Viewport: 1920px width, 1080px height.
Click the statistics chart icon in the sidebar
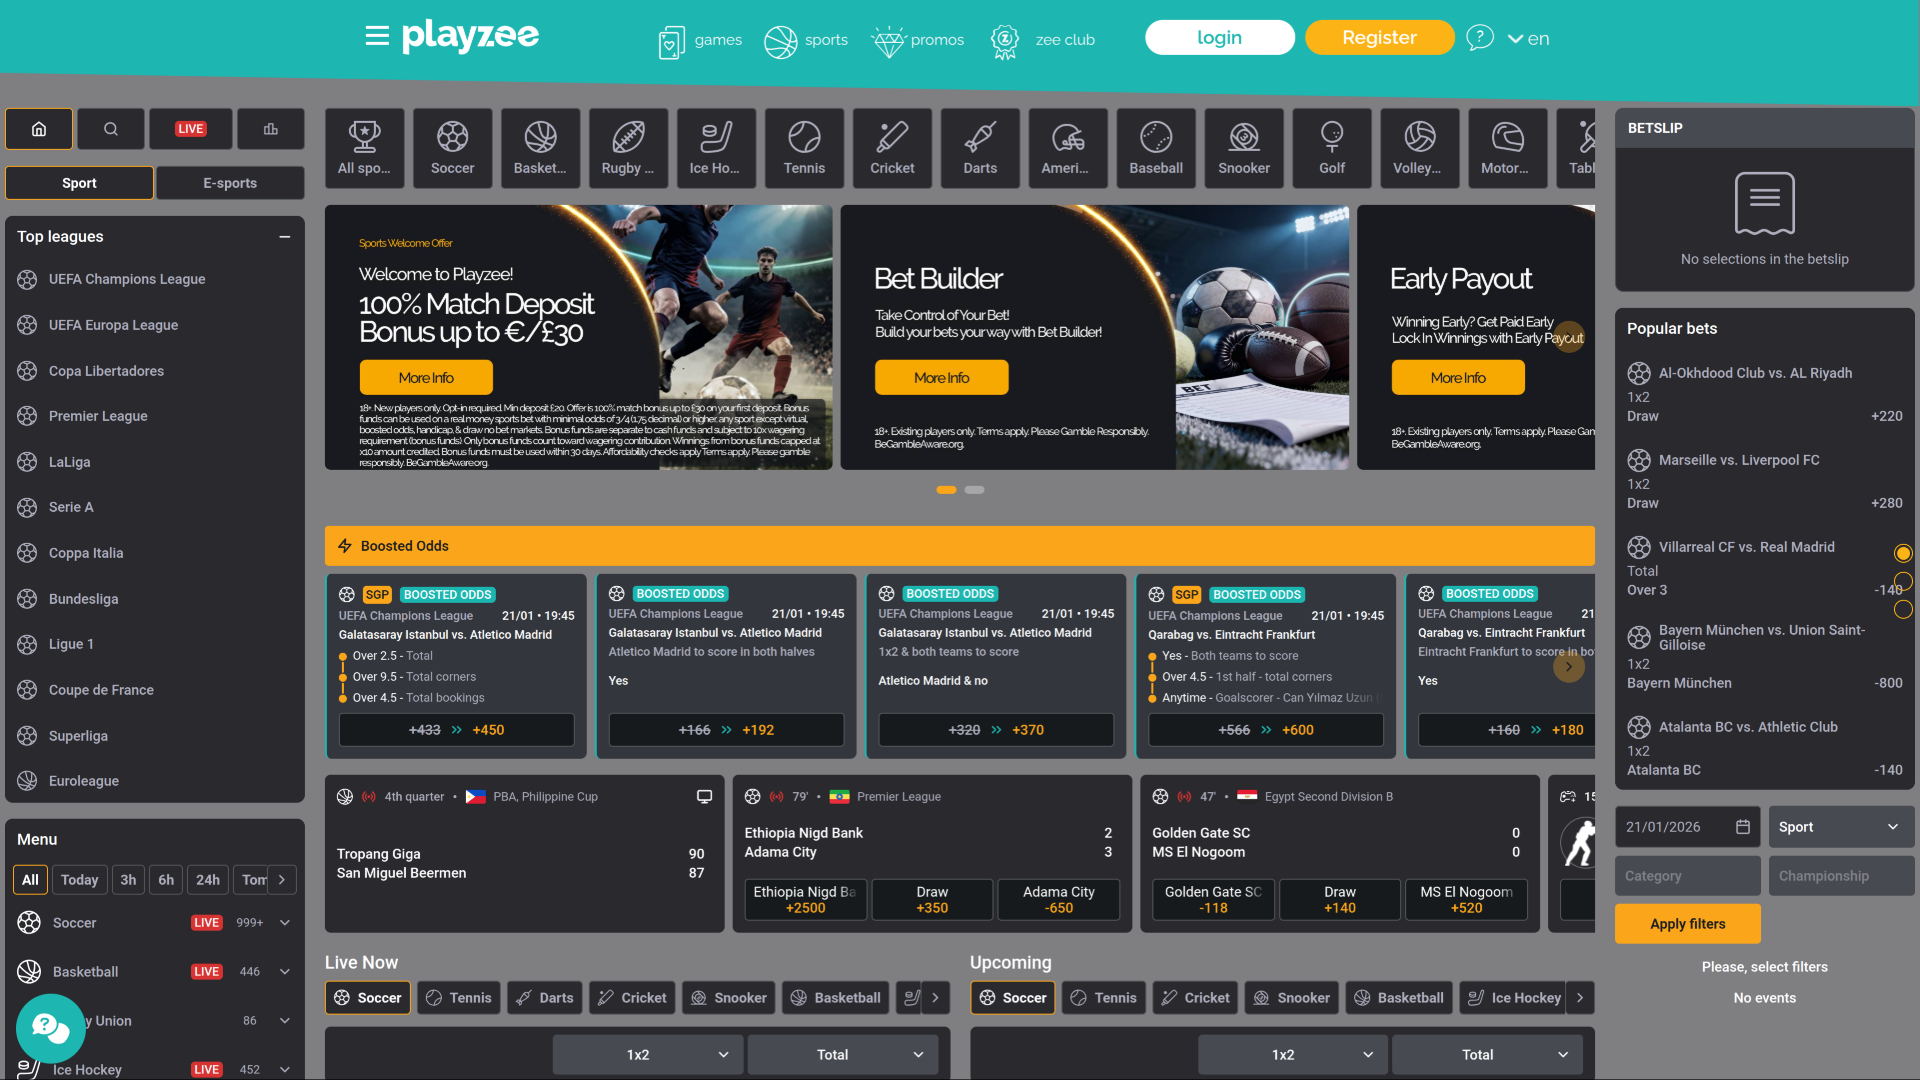click(x=270, y=128)
